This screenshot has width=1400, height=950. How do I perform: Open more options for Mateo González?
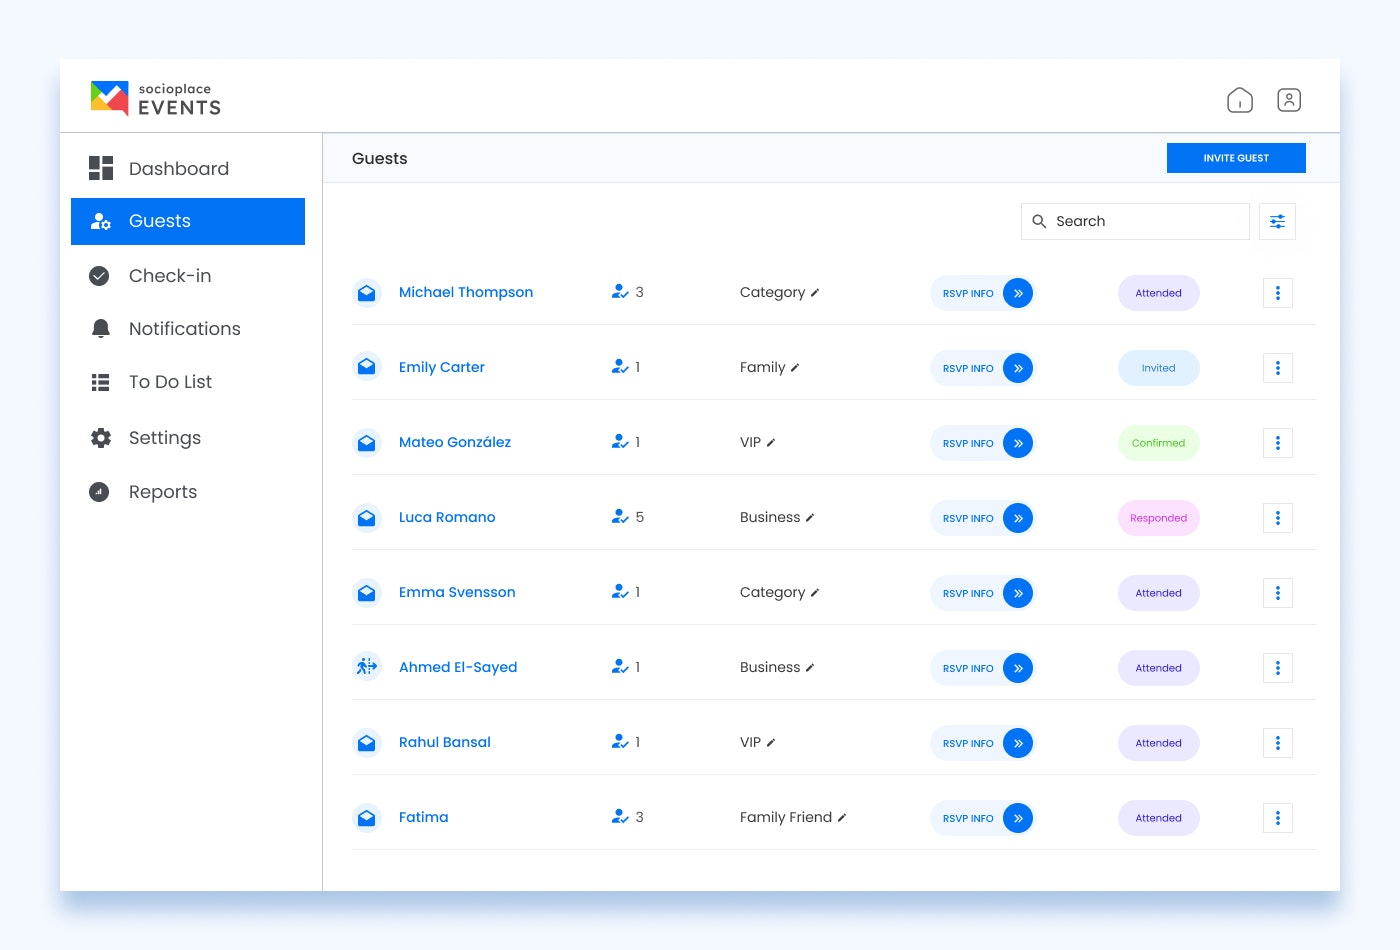1278,443
